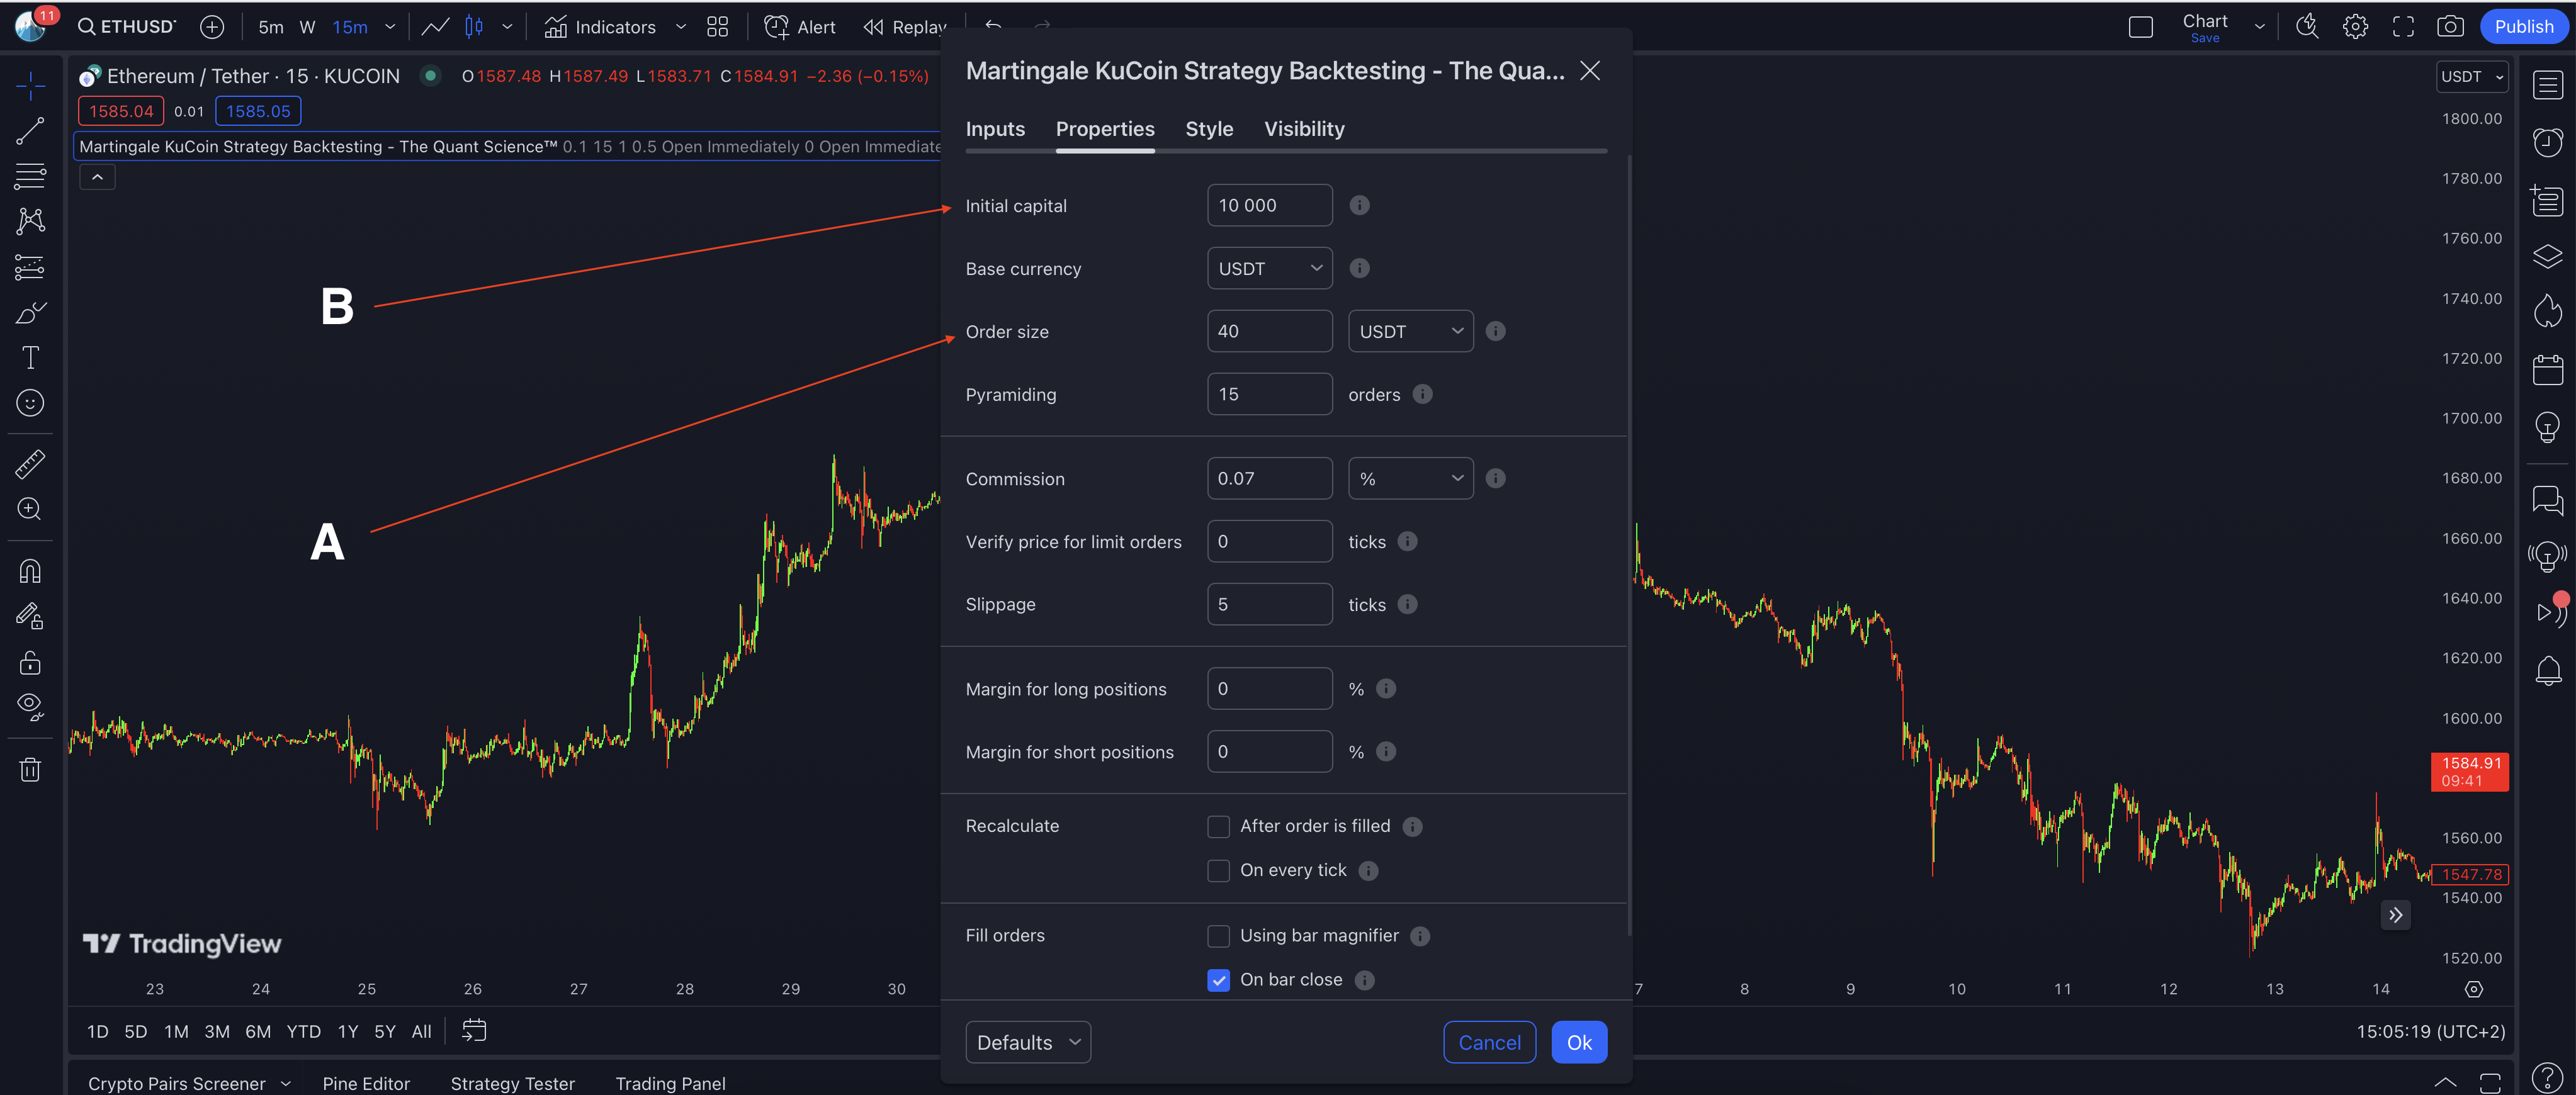
Task: Open chart Settings gear icon
Action: pos(2355,27)
